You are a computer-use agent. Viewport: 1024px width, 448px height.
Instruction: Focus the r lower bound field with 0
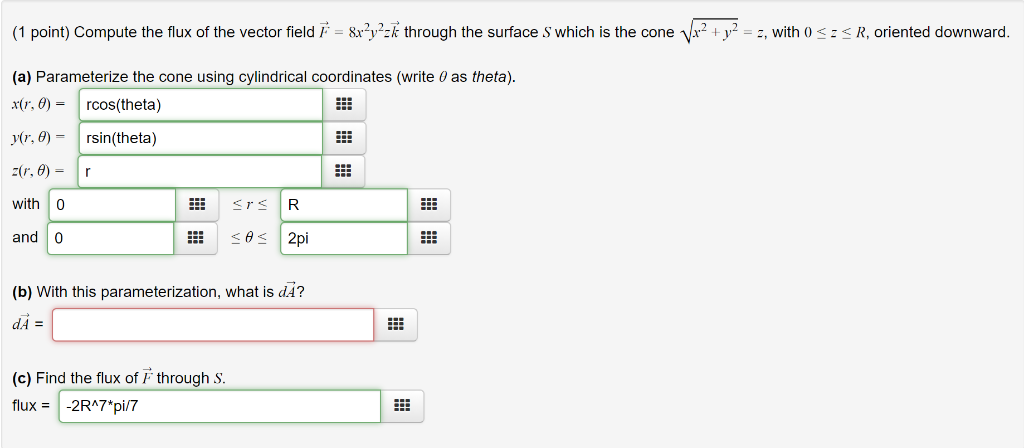click(112, 205)
